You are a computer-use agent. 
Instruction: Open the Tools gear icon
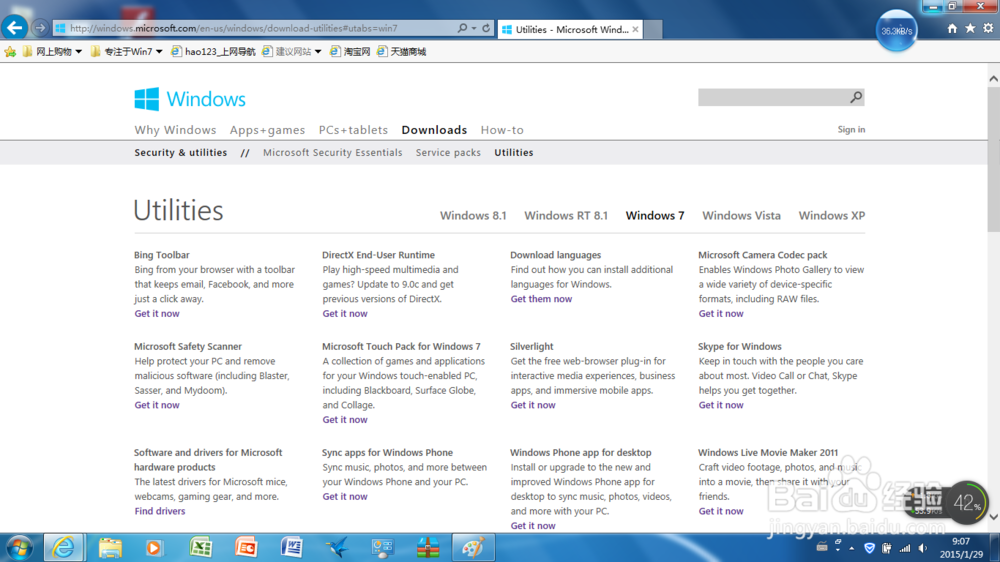click(988, 28)
